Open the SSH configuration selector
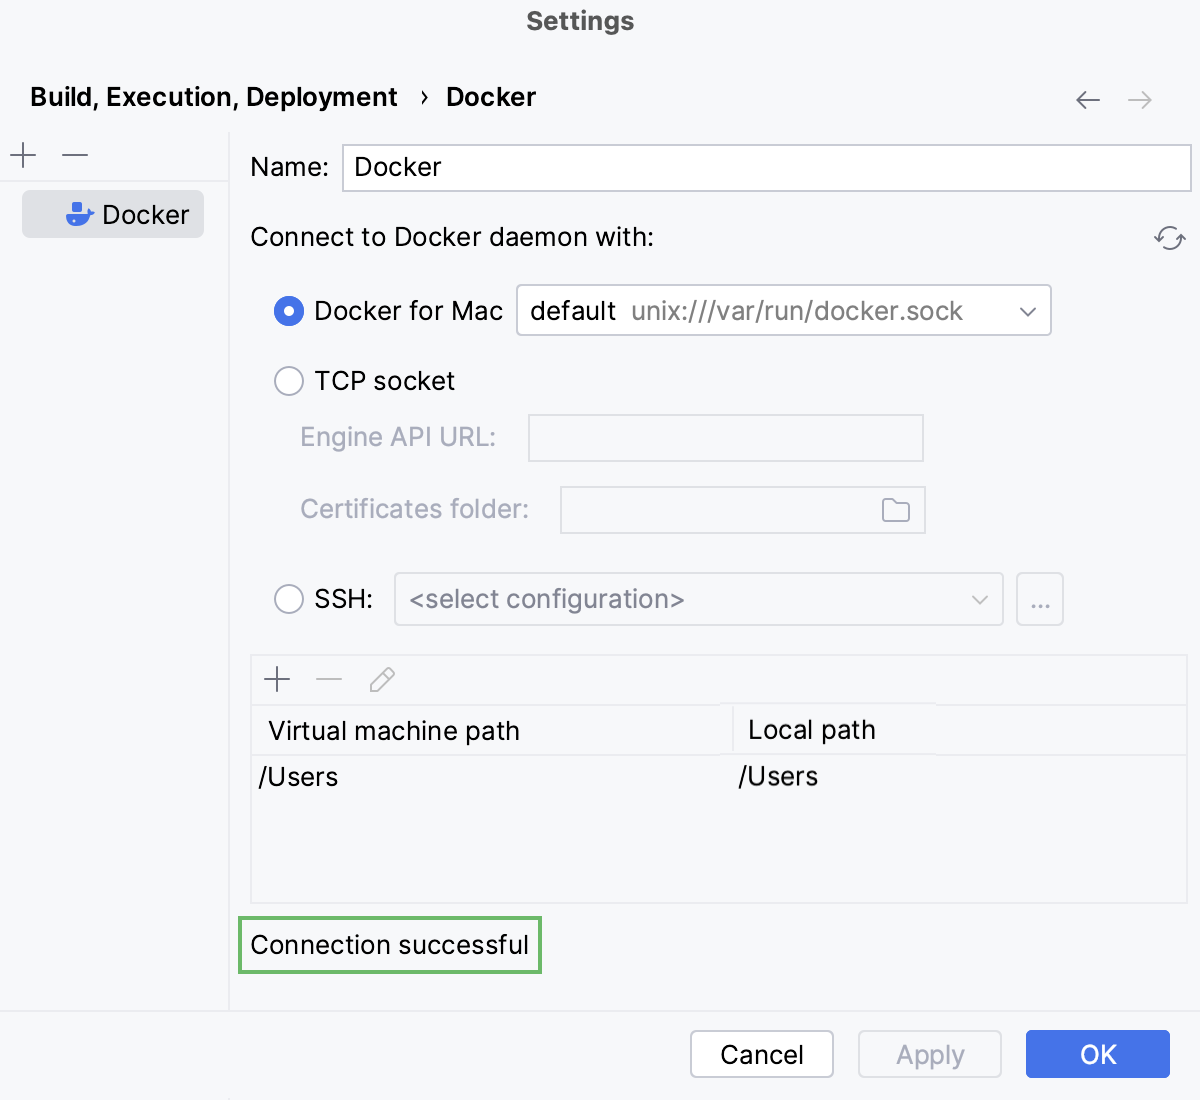 tap(979, 598)
